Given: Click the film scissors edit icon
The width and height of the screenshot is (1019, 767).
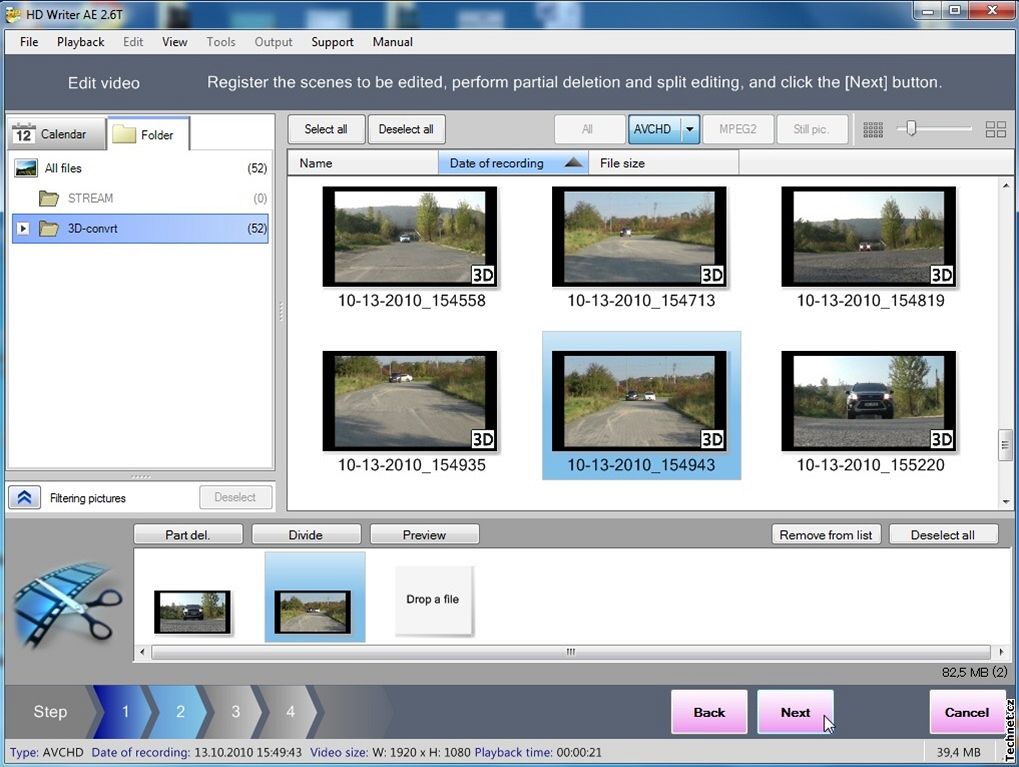Looking at the screenshot, I should point(68,605).
